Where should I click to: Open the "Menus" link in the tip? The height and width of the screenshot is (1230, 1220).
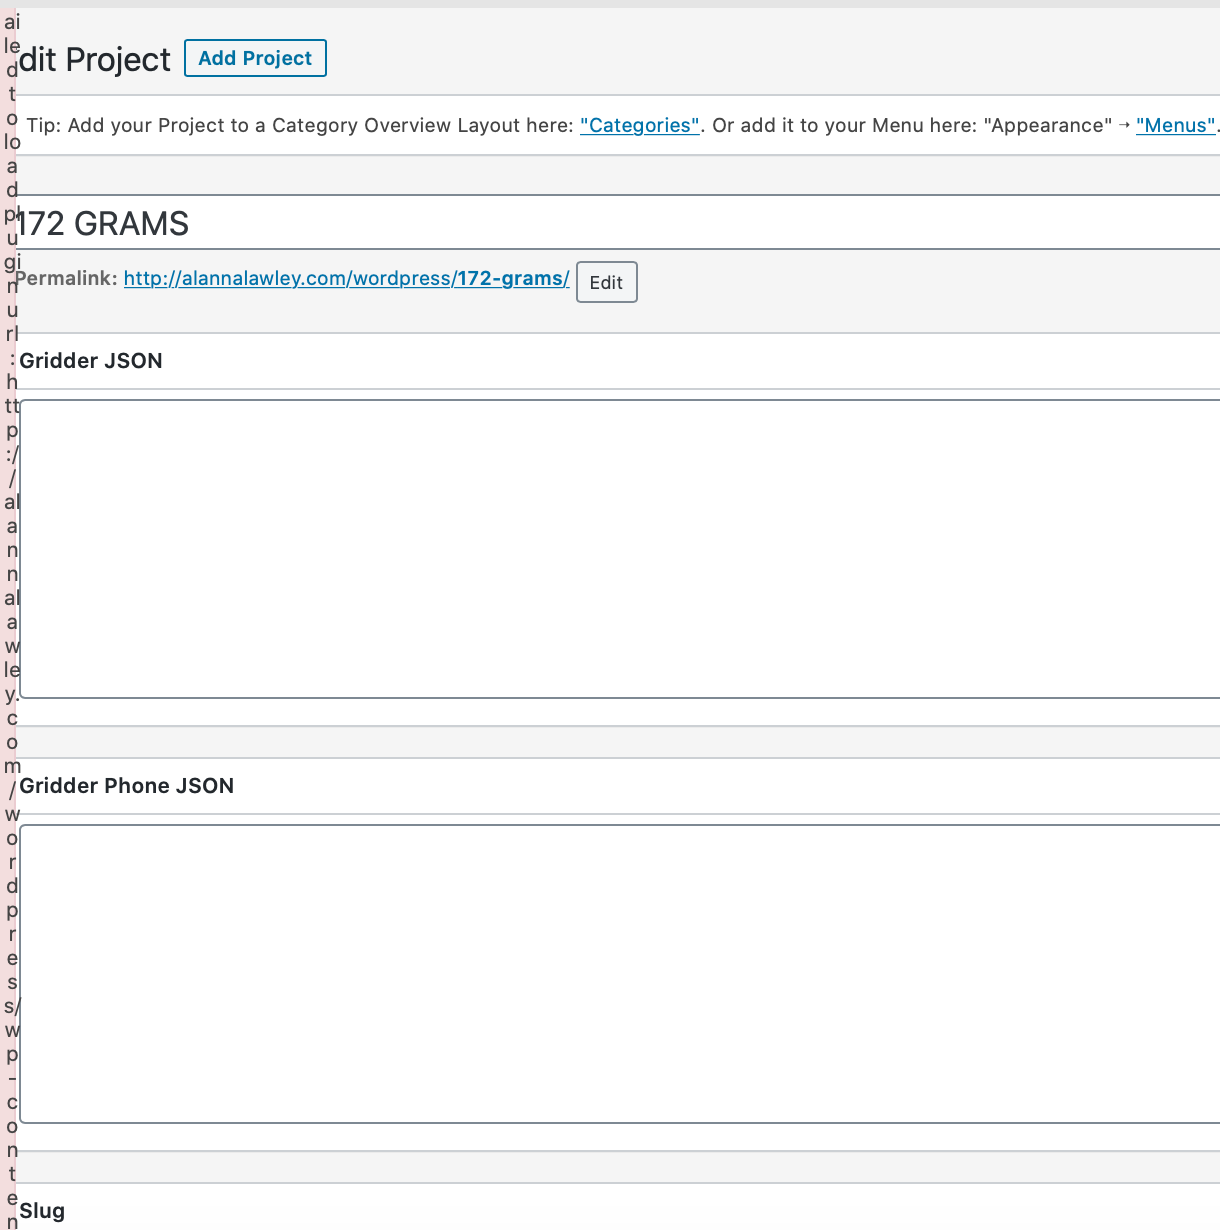(x=1175, y=125)
